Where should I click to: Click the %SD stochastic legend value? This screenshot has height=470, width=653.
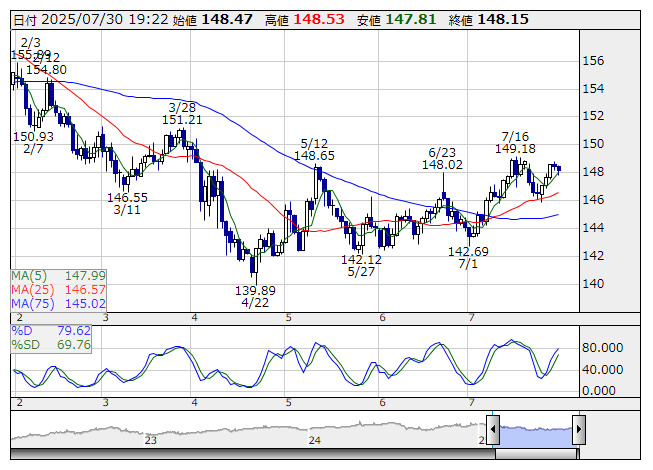74,345
